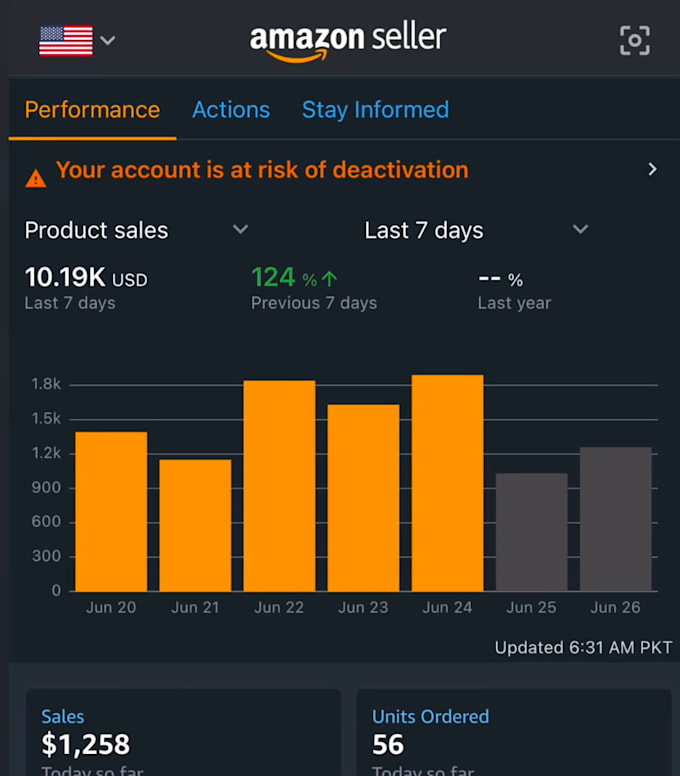
Task: Open the Sales card link
Action: pos(63,717)
